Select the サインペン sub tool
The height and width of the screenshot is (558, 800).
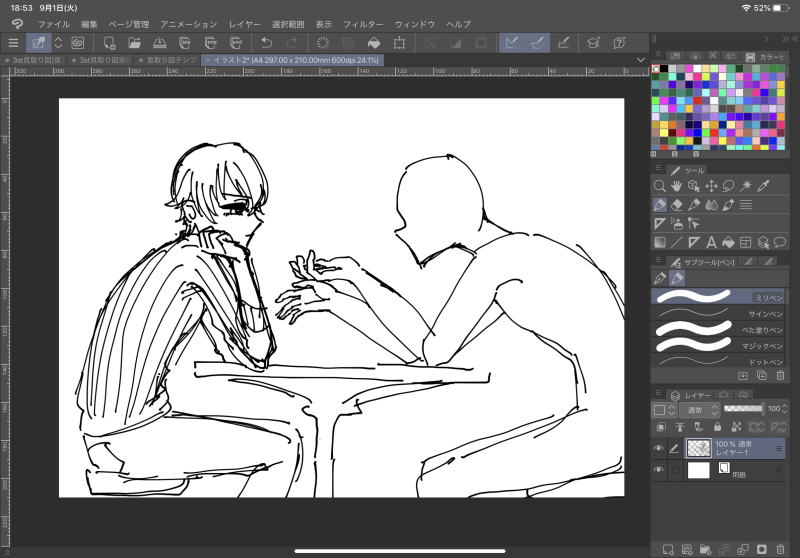(x=719, y=313)
